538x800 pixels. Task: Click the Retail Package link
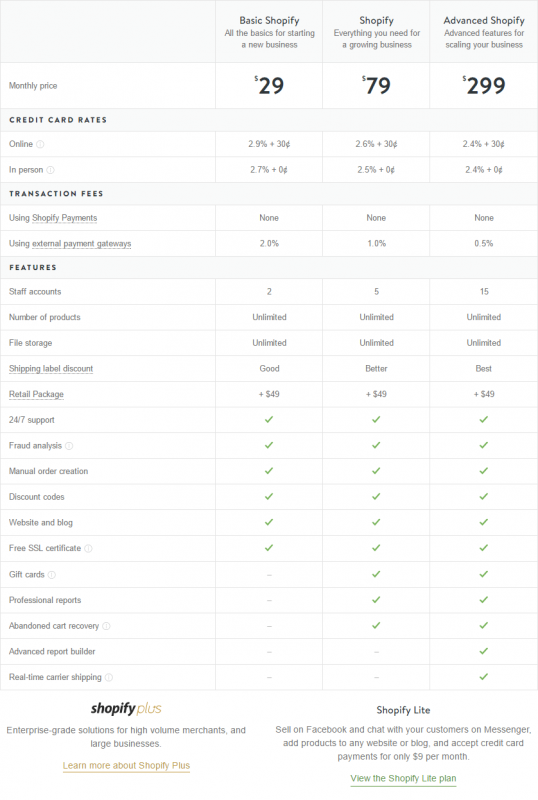click(x=36, y=394)
